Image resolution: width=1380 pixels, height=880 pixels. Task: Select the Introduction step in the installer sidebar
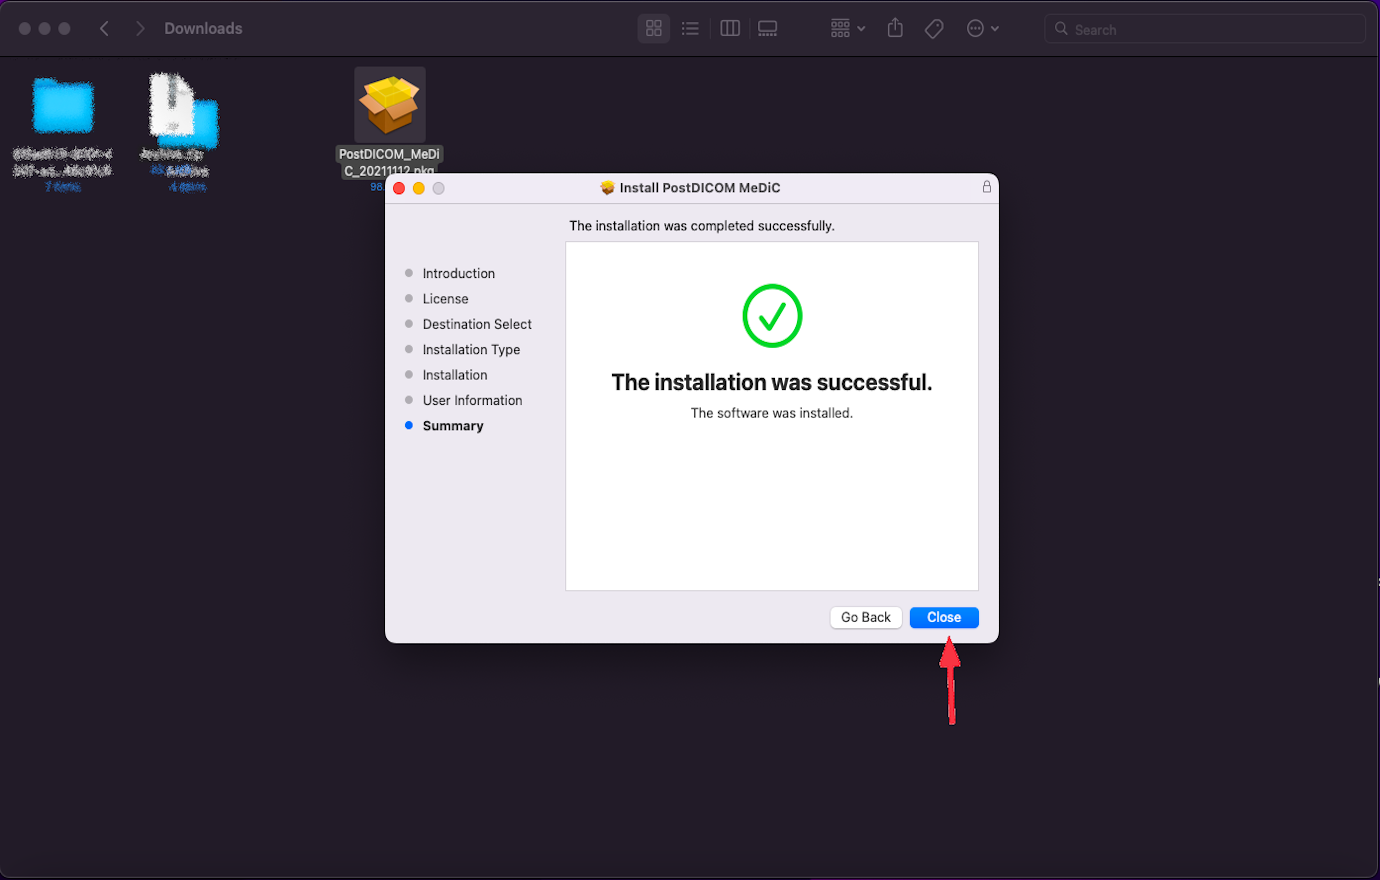[x=458, y=273]
